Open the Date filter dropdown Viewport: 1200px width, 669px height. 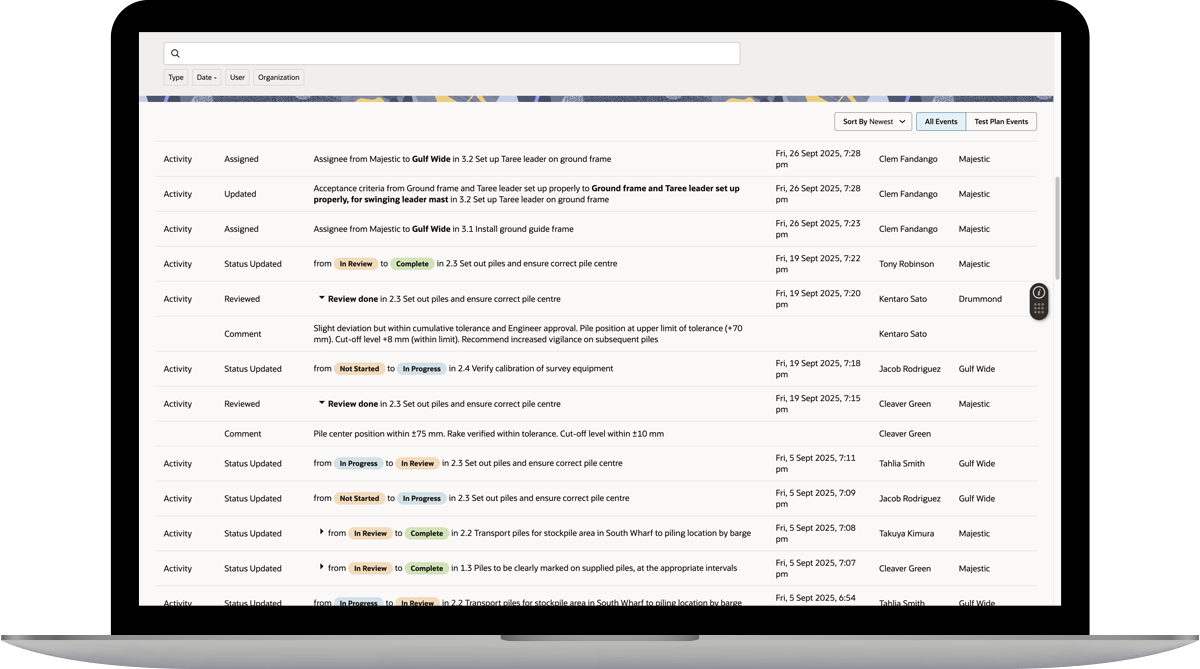tap(206, 77)
